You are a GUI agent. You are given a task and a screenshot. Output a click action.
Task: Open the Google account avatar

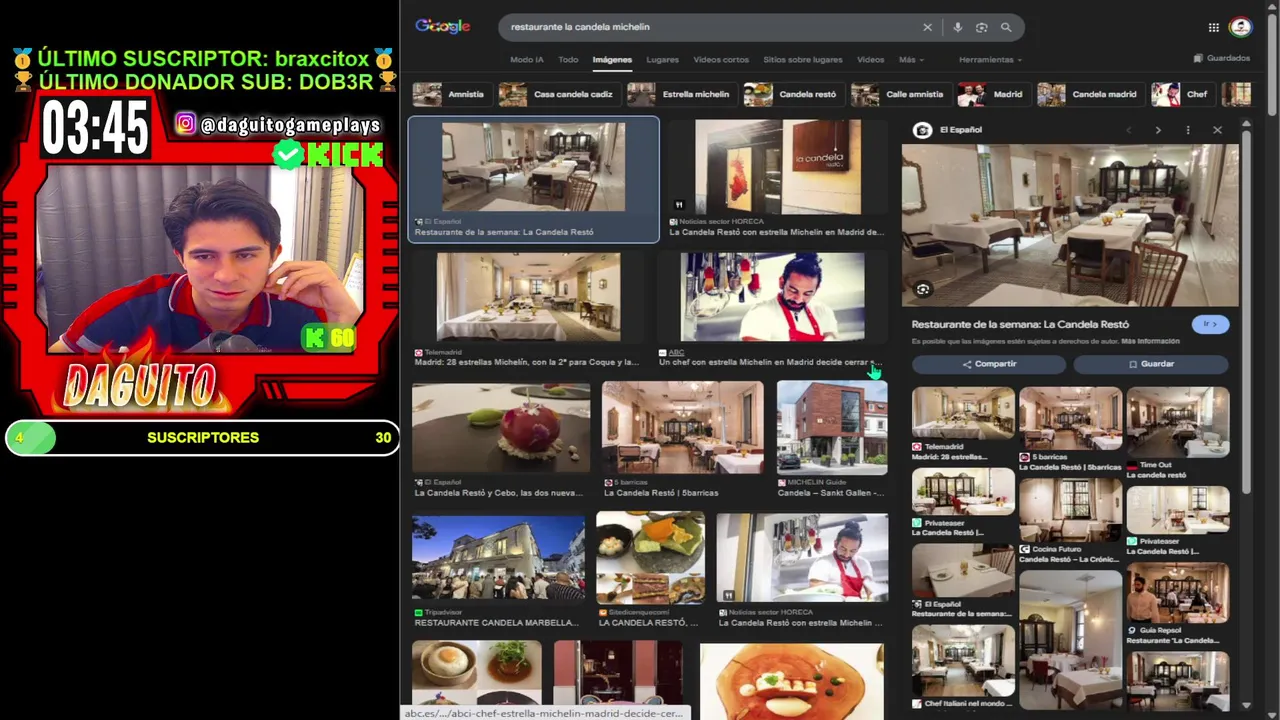pos(1241,28)
